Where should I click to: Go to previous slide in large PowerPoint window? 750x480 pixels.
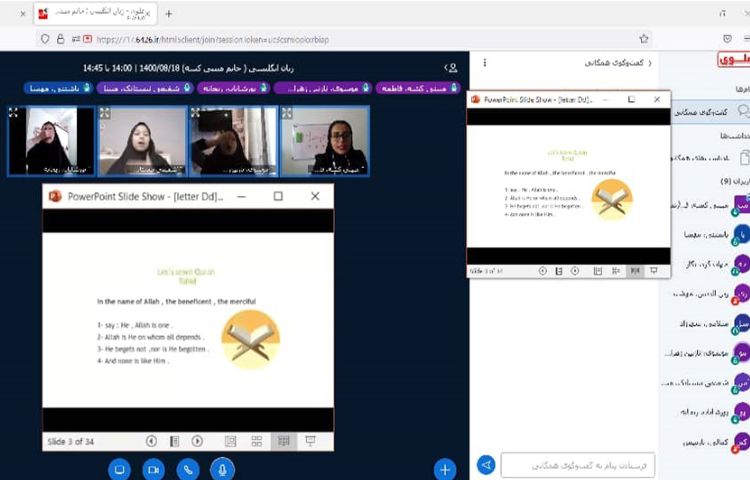click(151, 441)
